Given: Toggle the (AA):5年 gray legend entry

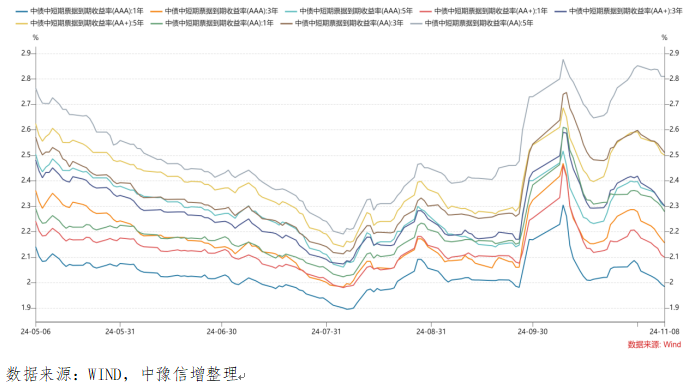Looking at the screenshot, I should coord(471,23).
